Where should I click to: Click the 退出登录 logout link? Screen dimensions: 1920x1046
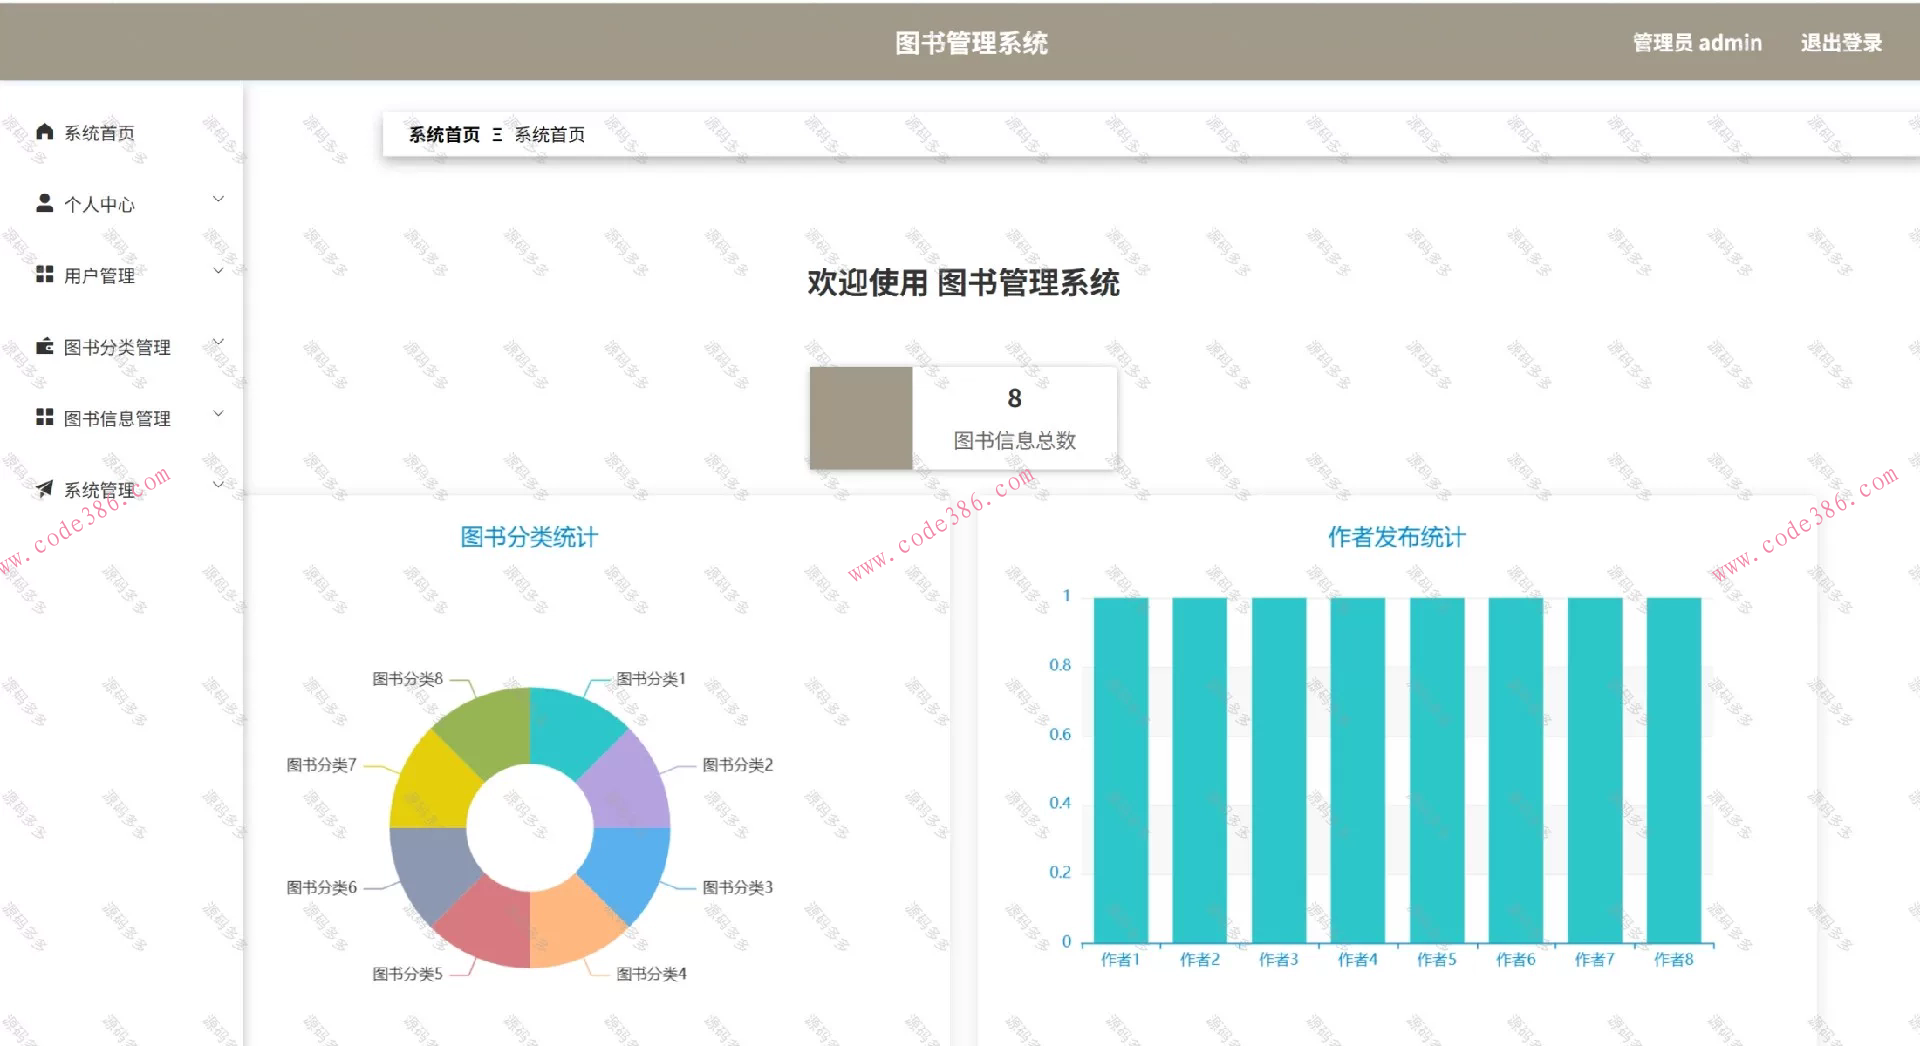(1841, 43)
